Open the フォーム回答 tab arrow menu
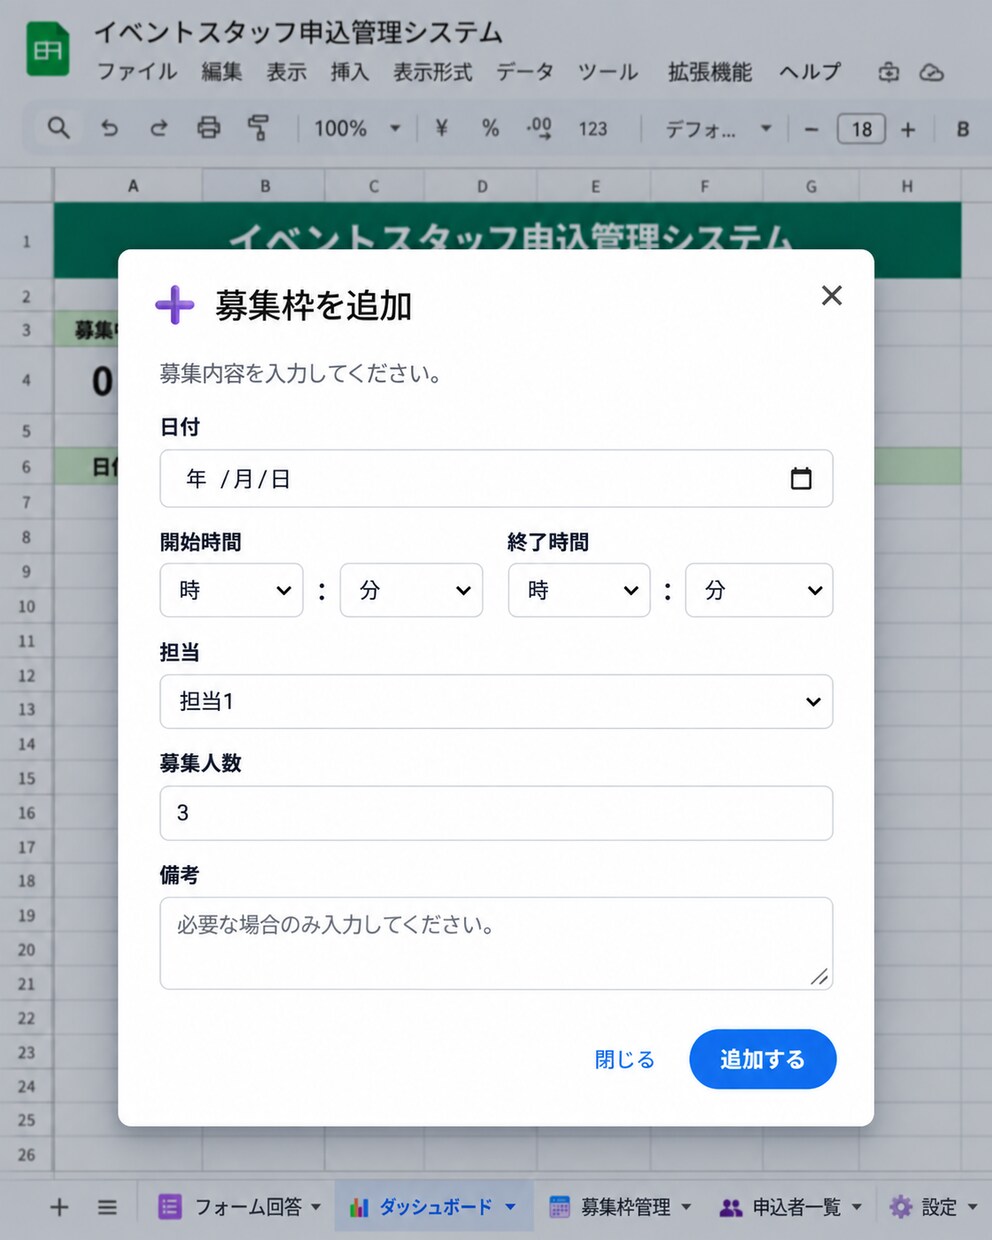The width and height of the screenshot is (992, 1240). click(x=316, y=1207)
